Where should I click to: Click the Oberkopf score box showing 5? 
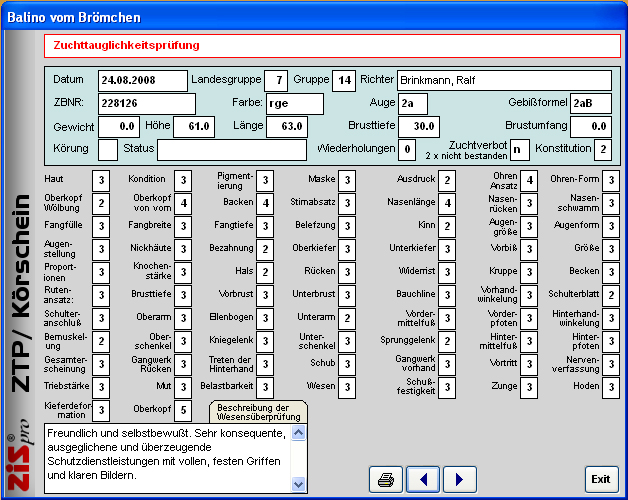[183, 410]
